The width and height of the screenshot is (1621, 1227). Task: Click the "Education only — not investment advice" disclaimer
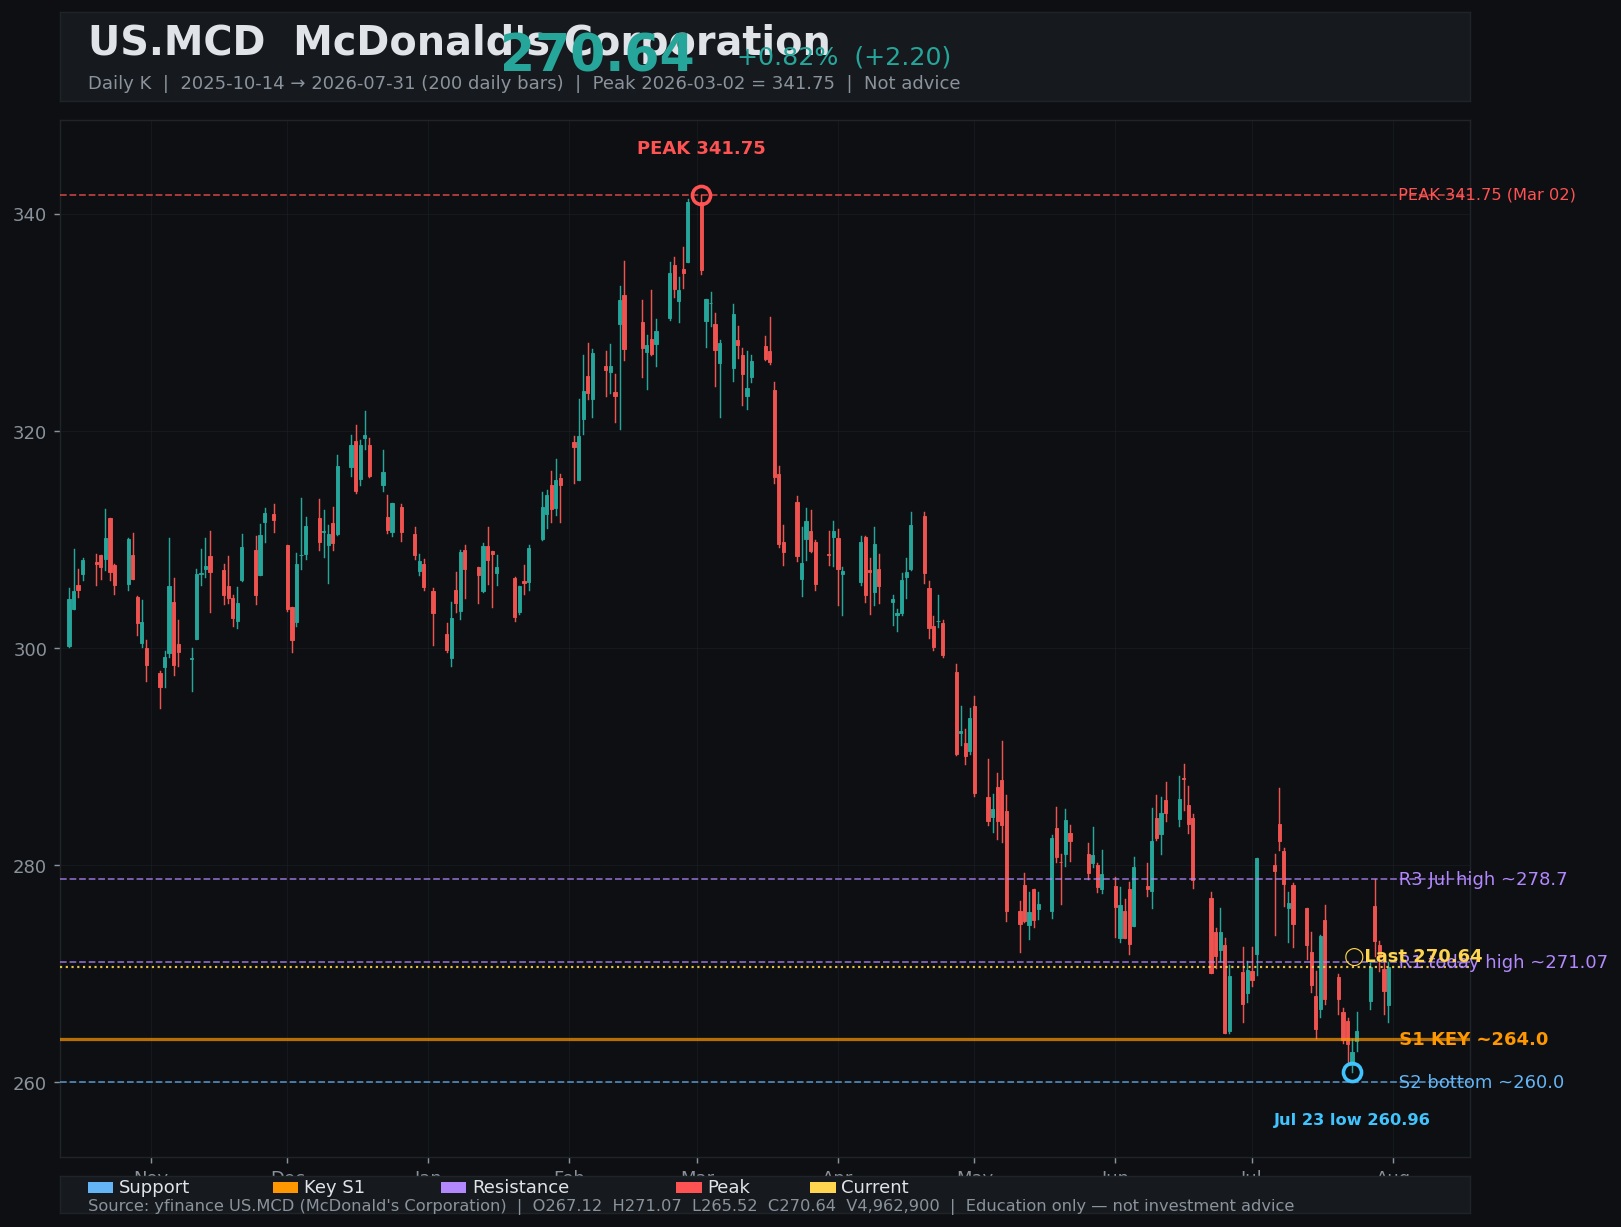1130,1206
